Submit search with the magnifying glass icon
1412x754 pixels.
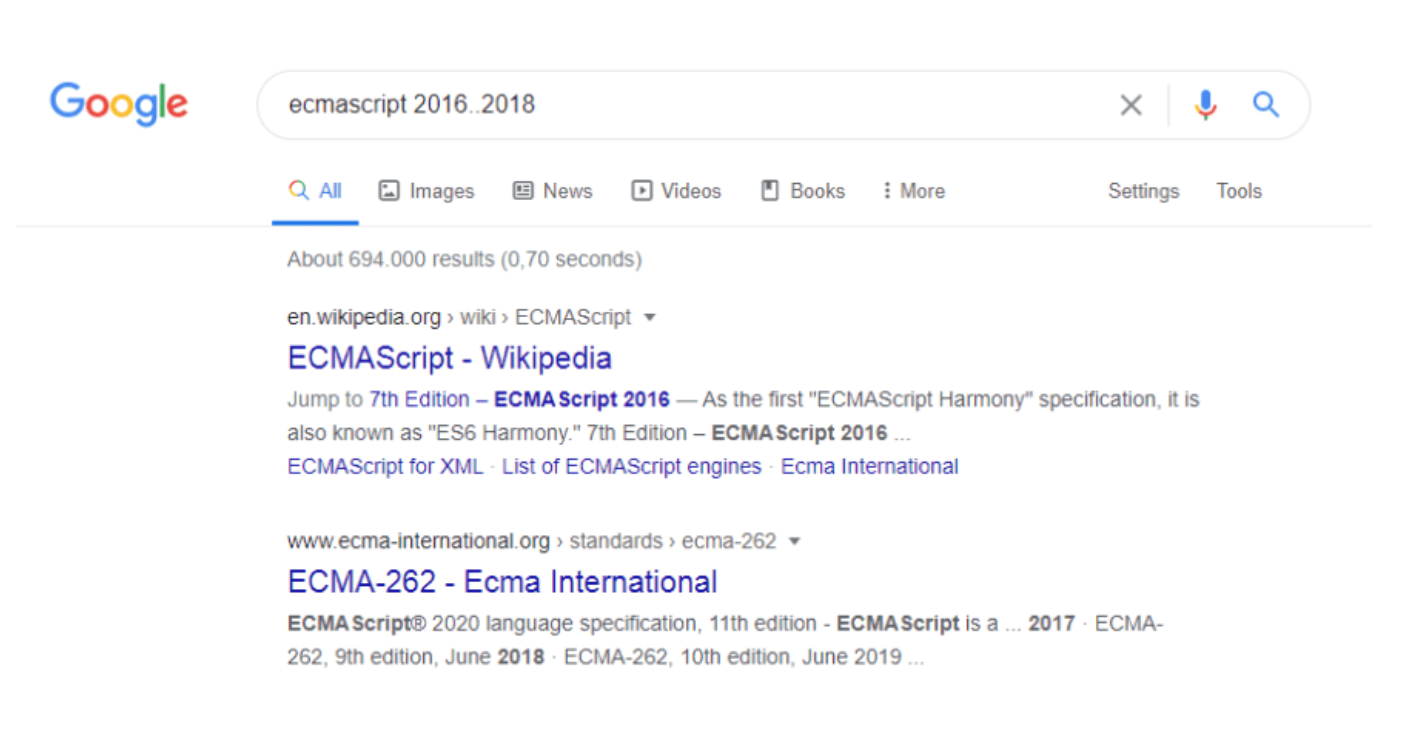(1266, 104)
